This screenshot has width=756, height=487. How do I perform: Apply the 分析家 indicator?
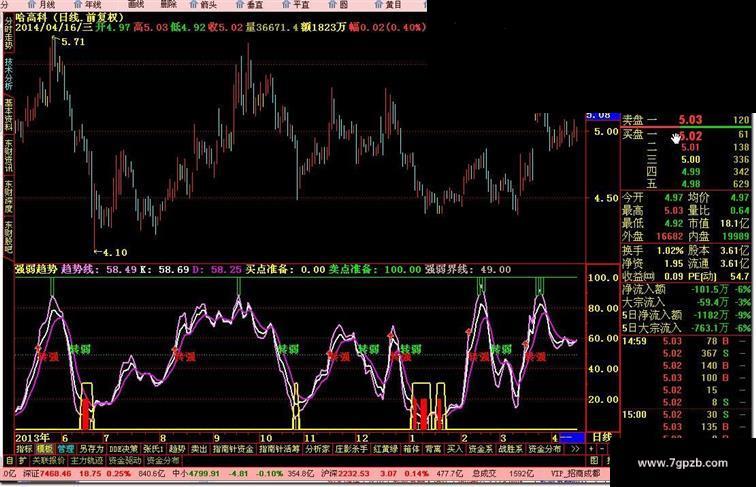click(x=317, y=449)
